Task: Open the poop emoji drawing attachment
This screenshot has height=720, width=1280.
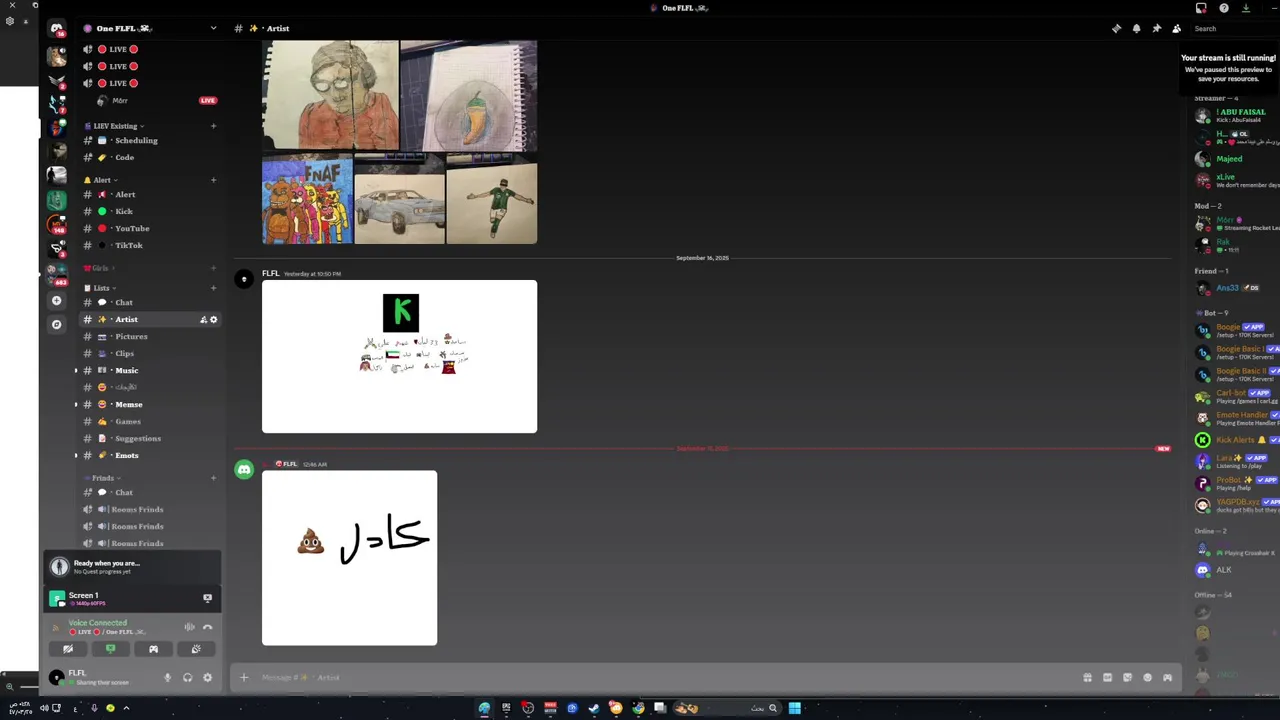Action: pyautogui.click(x=349, y=558)
